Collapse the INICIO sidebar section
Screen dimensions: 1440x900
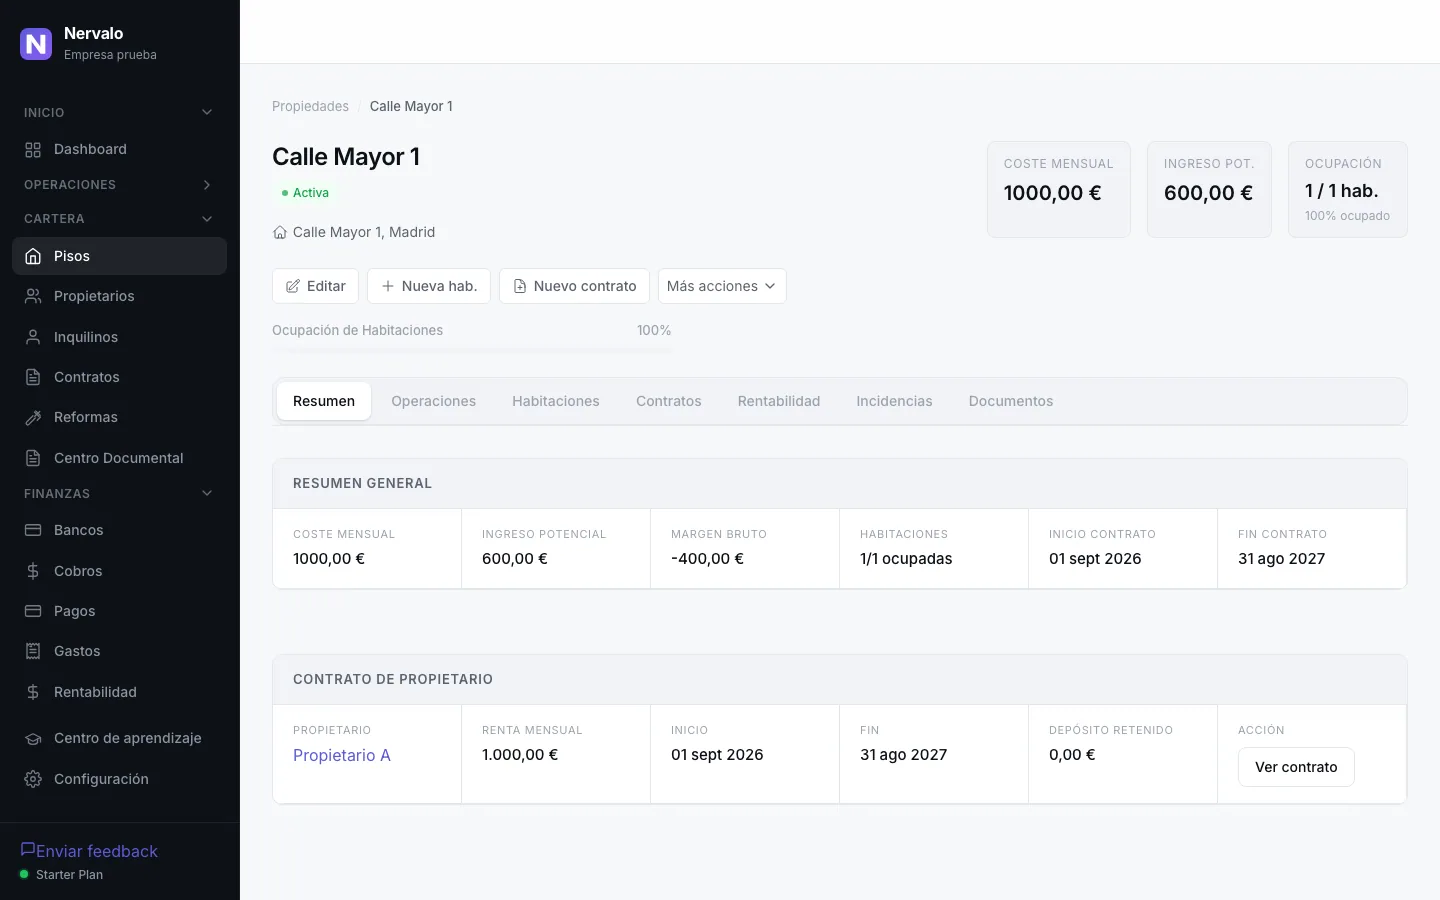[207, 112]
